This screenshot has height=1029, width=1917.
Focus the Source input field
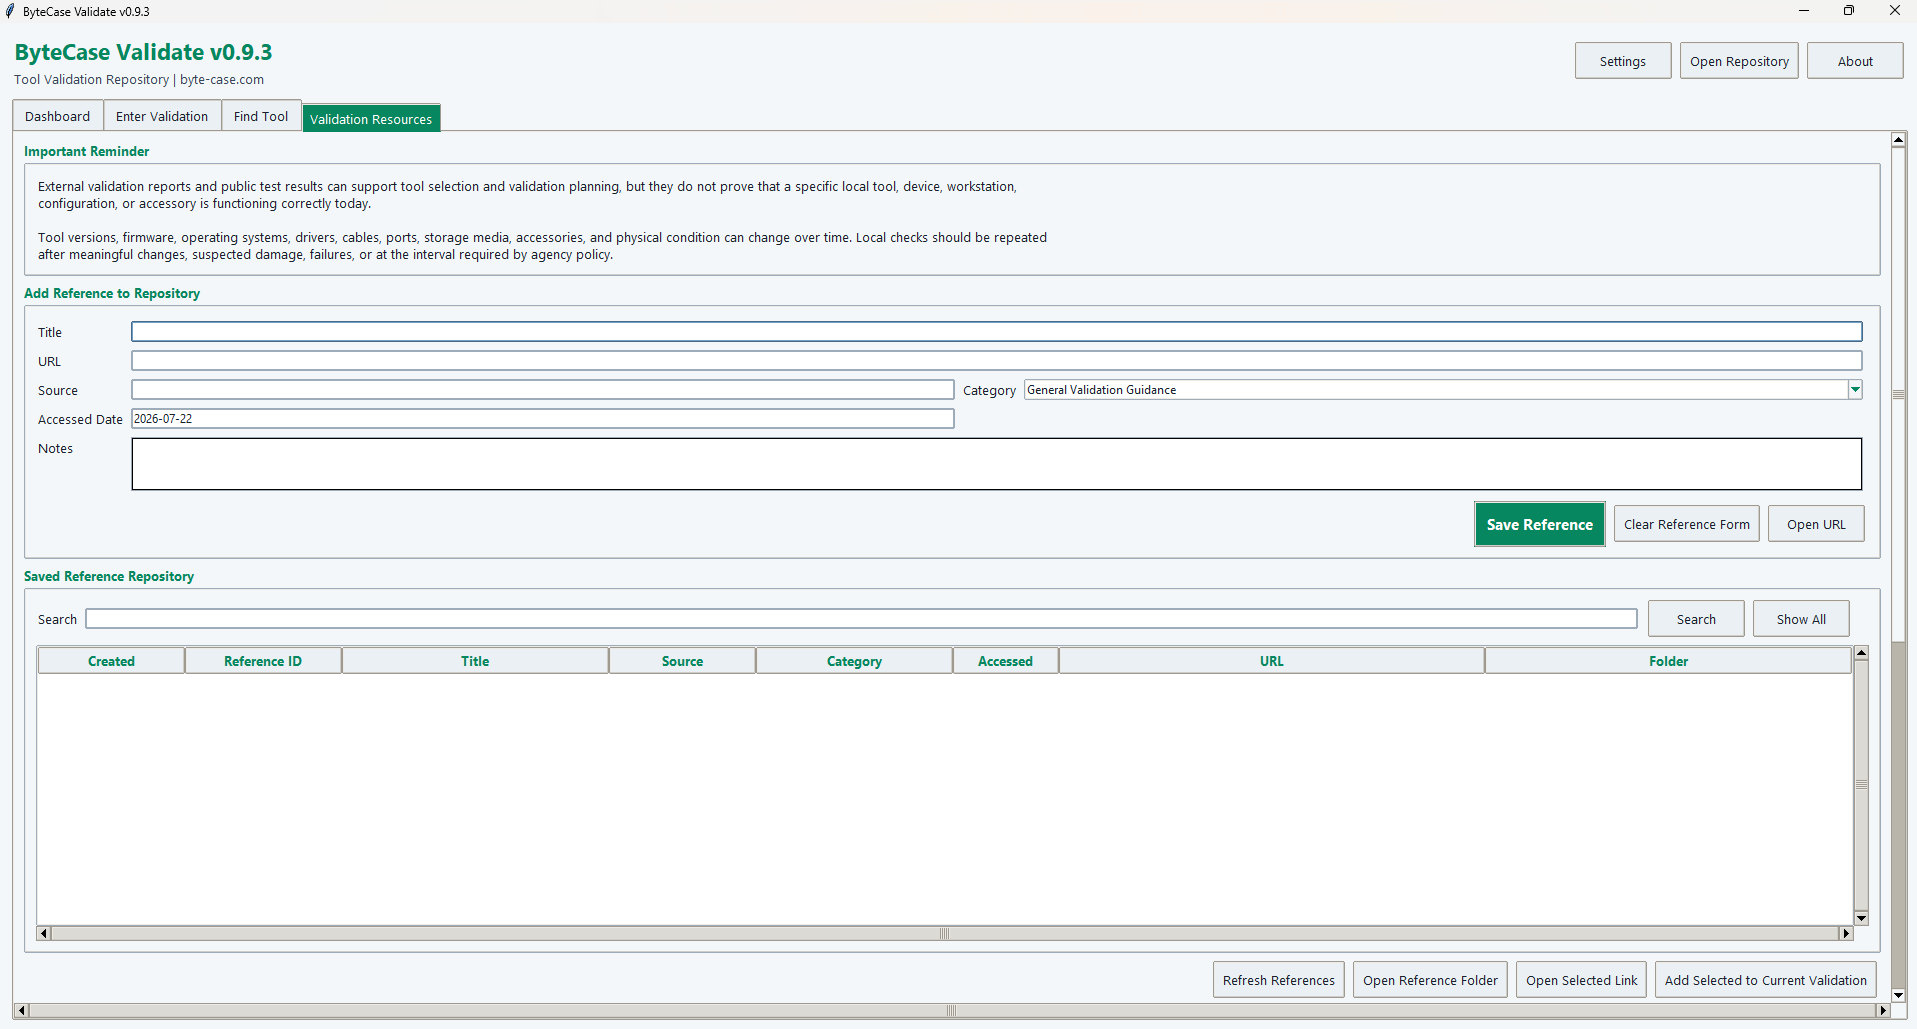click(543, 390)
